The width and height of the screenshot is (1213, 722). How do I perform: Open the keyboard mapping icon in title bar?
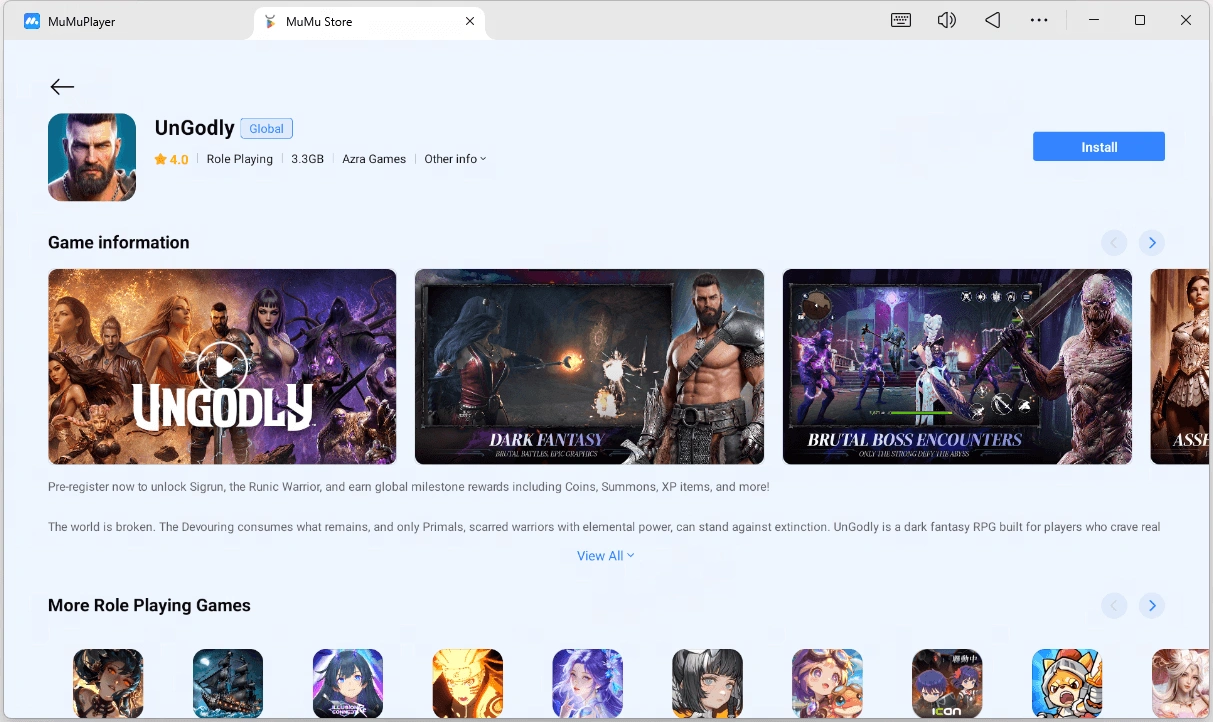(x=901, y=20)
